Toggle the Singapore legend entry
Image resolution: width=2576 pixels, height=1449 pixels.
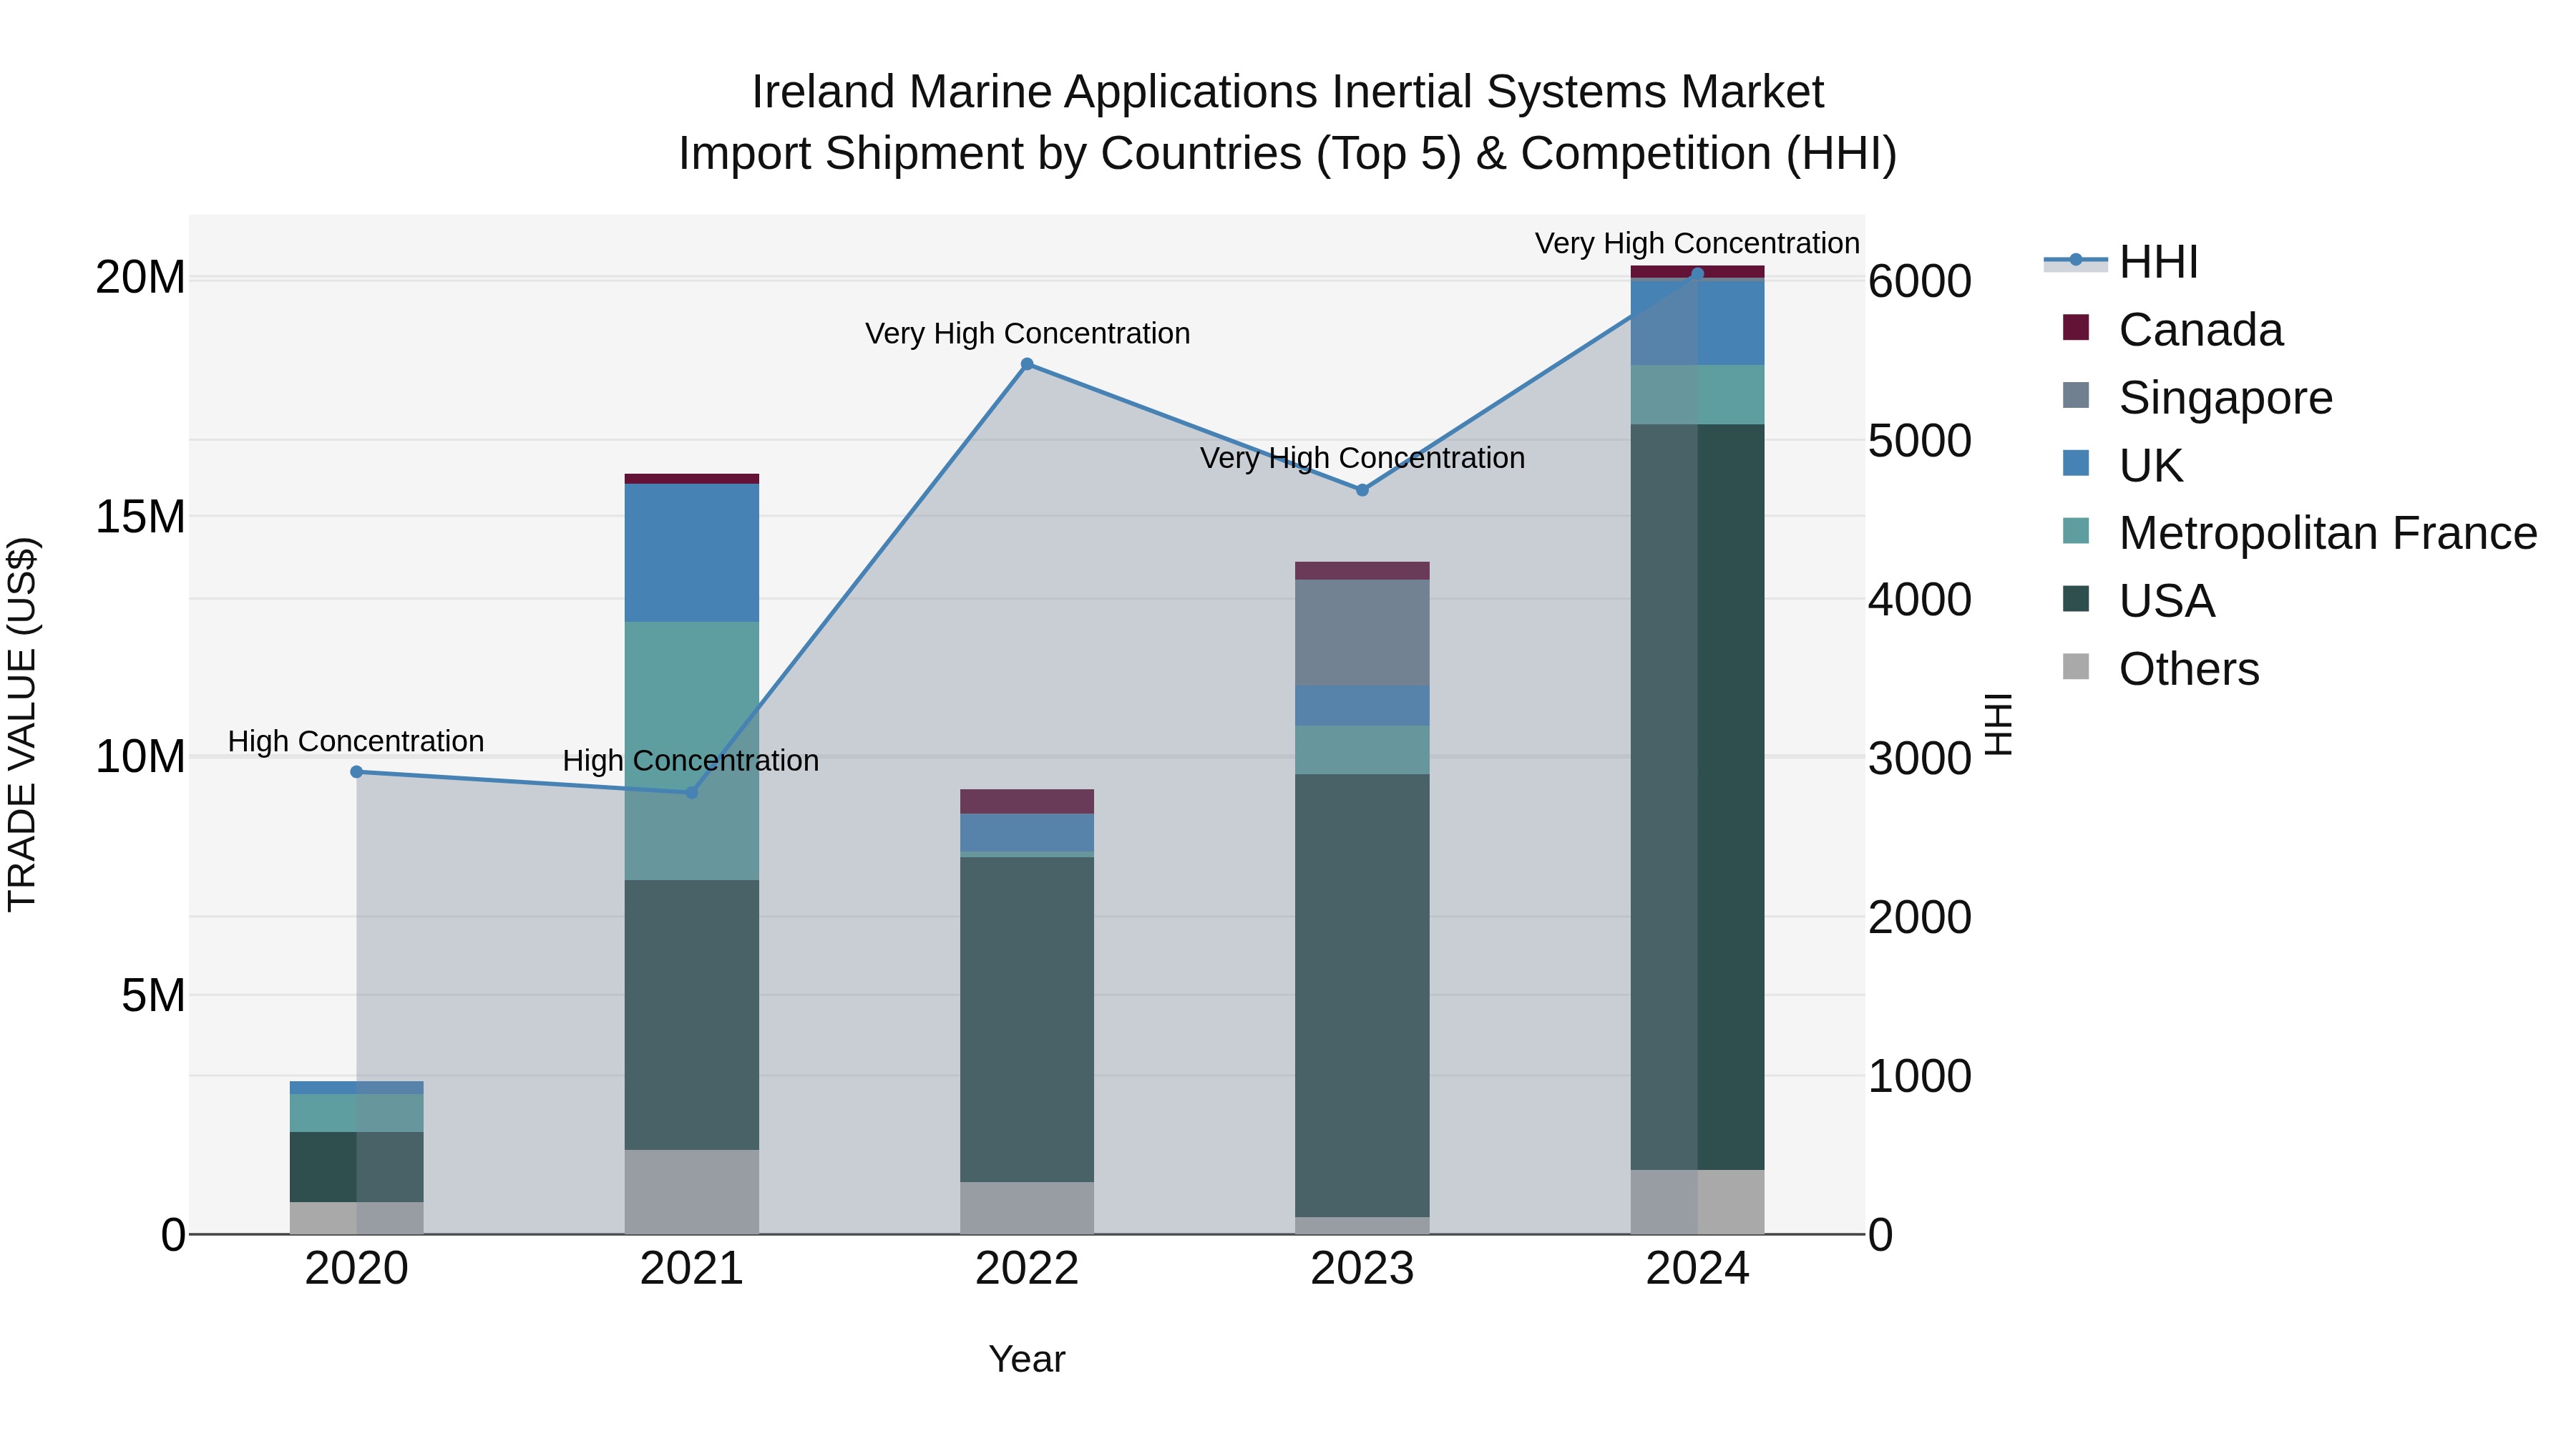pyautogui.click(x=2197, y=397)
